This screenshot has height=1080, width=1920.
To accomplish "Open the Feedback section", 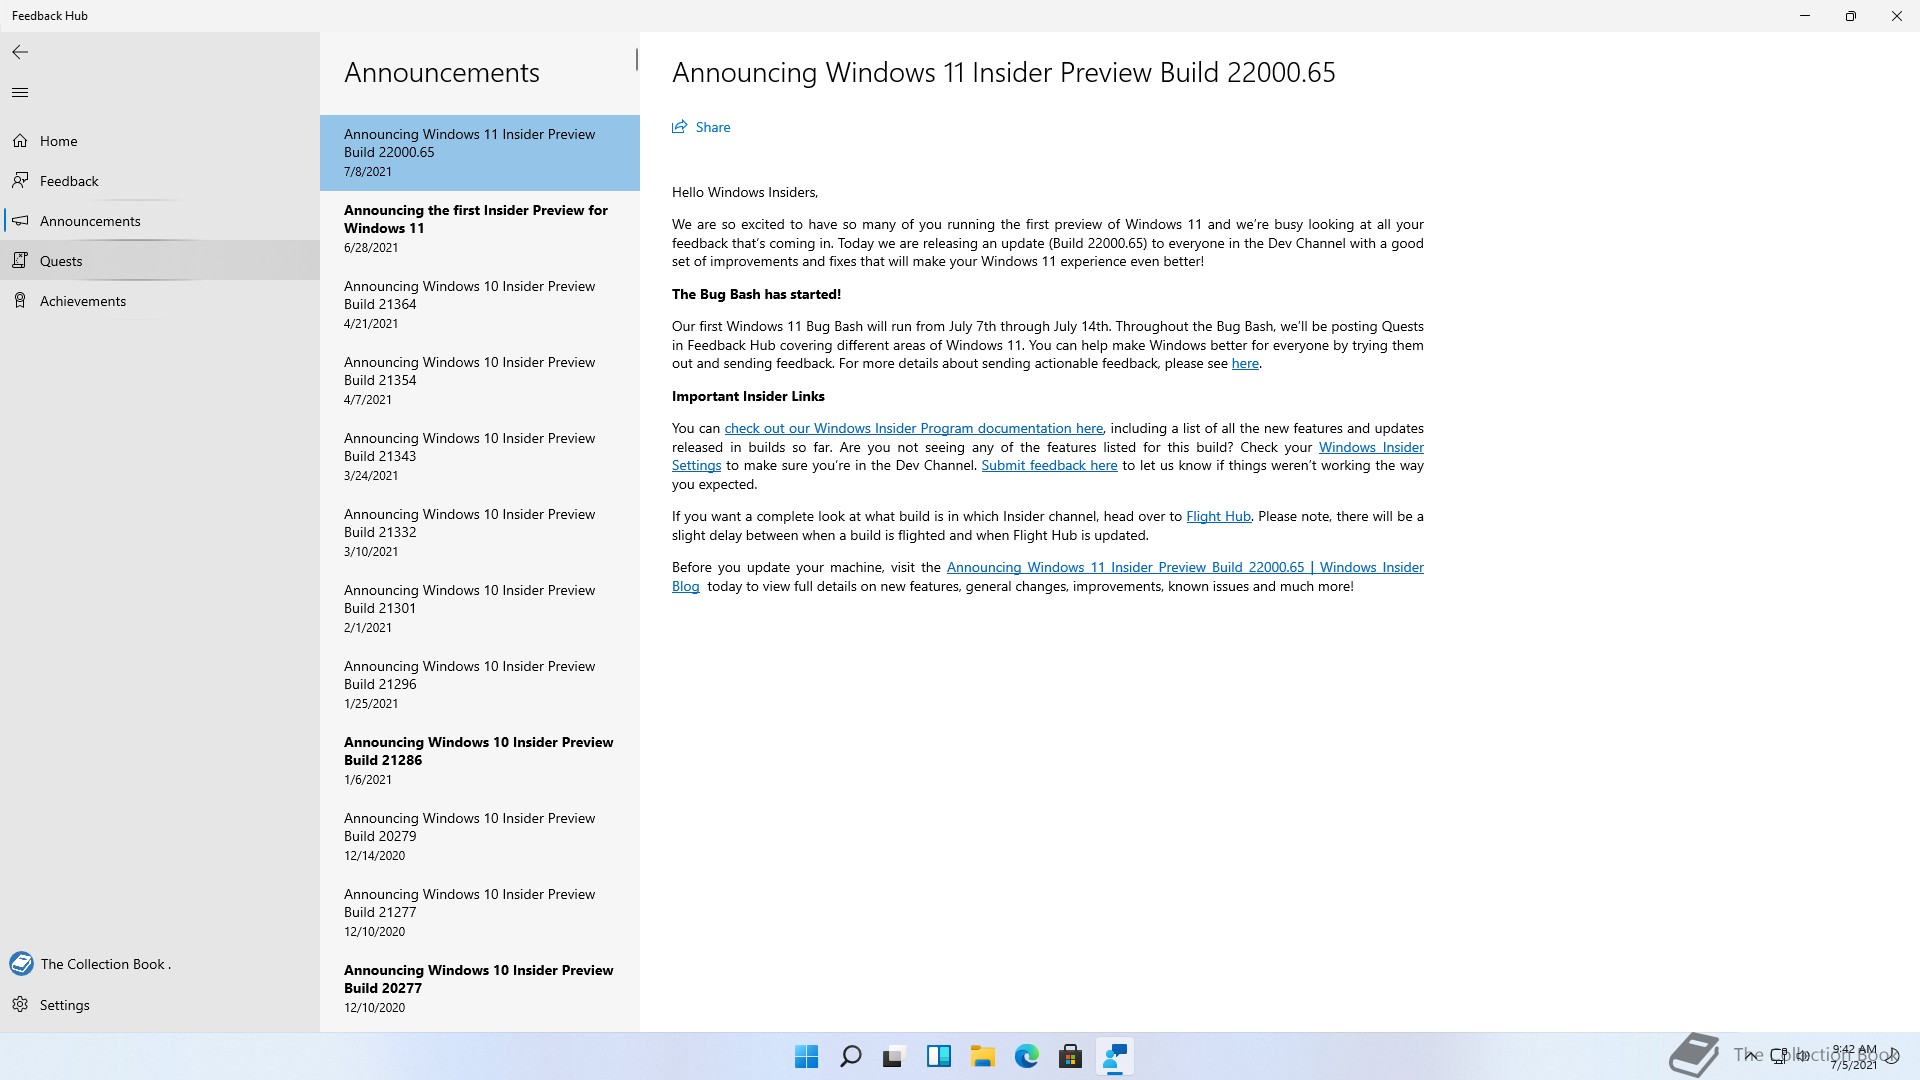I will pyautogui.click(x=160, y=181).
